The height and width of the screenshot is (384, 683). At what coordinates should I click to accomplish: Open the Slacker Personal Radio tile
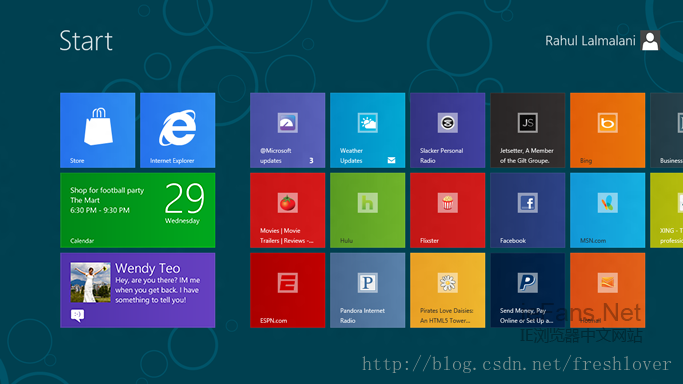point(447,130)
